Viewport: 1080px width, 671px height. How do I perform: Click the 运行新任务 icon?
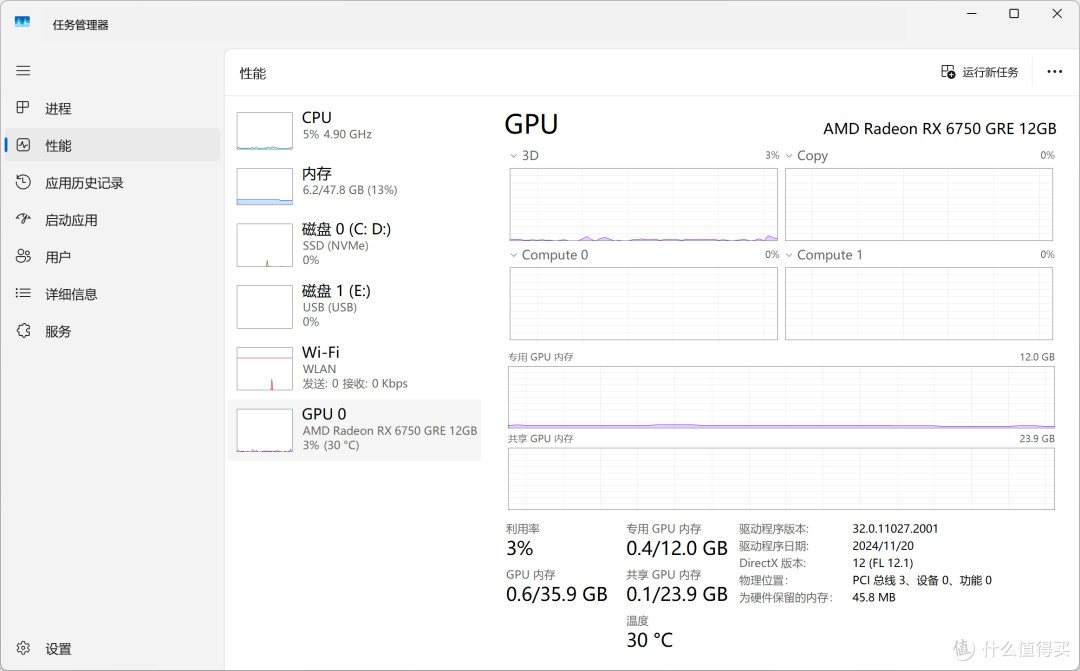coord(948,72)
